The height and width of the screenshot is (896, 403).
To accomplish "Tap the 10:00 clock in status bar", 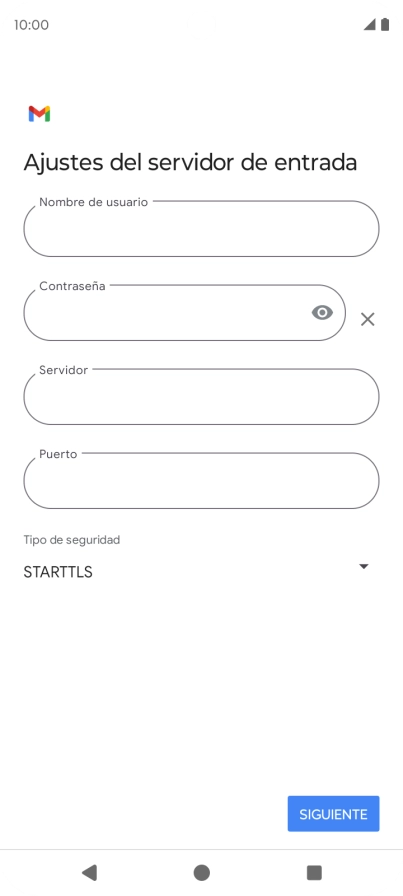I will (x=31, y=25).
